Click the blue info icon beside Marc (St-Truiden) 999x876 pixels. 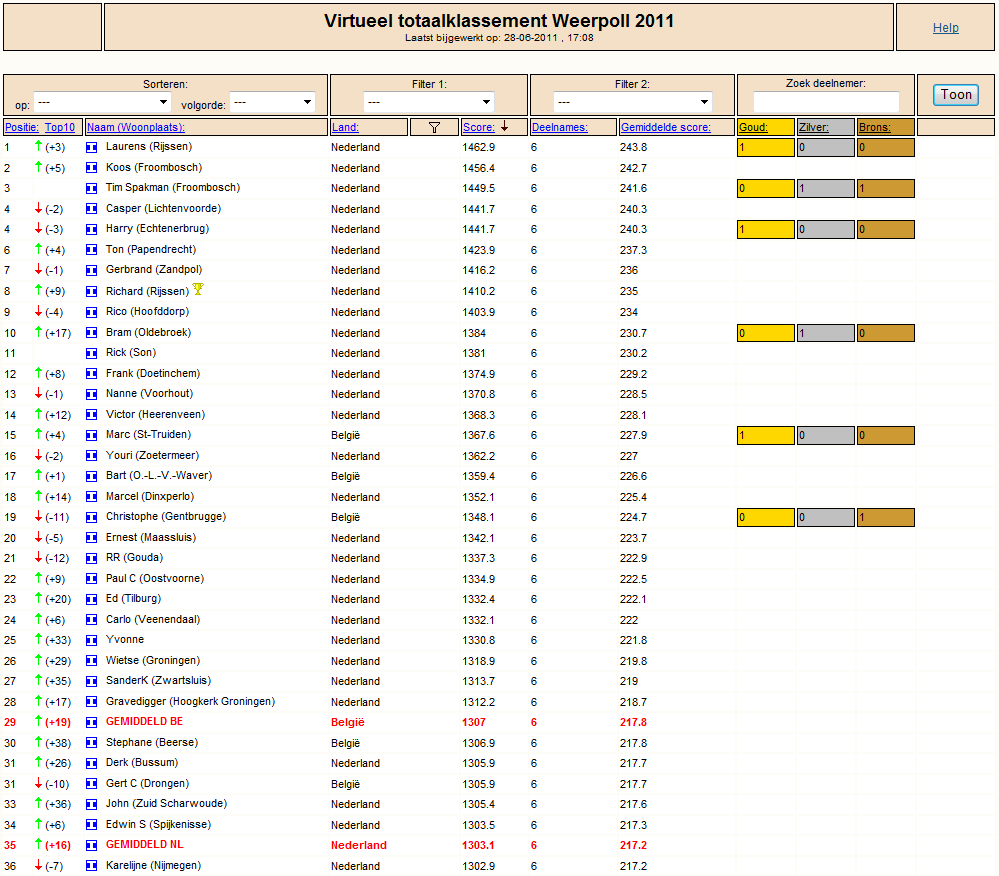point(92,435)
